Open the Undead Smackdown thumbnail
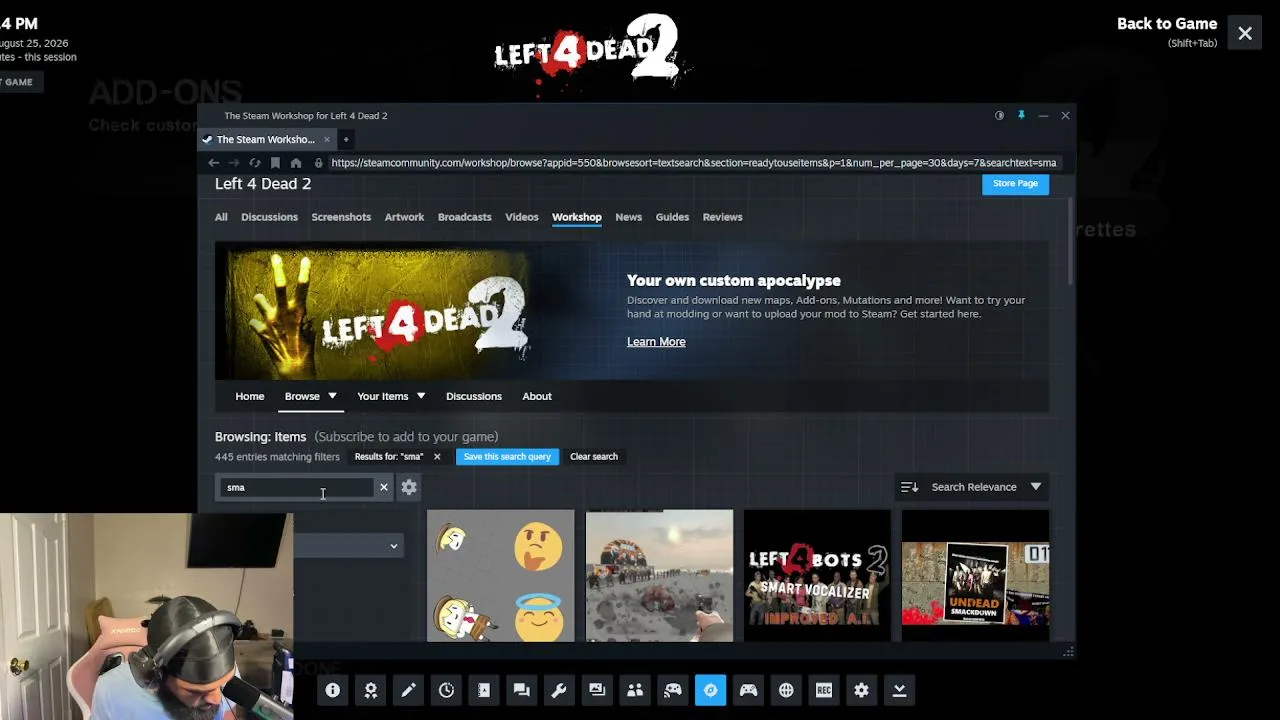Image resolution: width=1280 pixels, height=720 pixels. point(975,576)
